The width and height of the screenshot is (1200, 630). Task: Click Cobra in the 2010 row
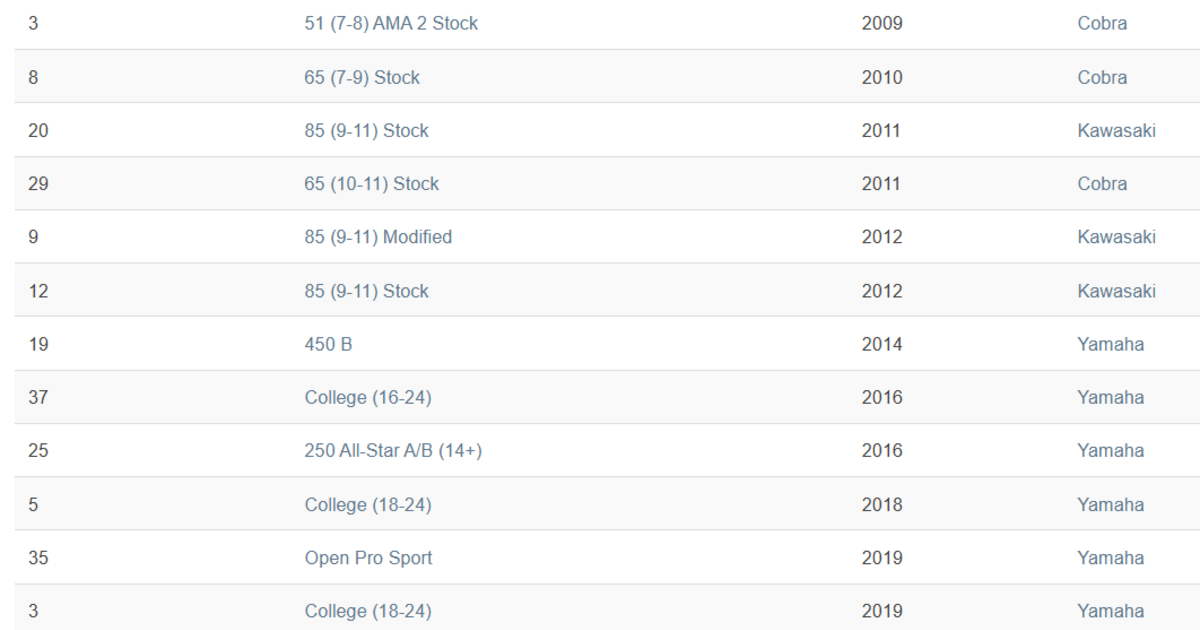pos(1102,77)
